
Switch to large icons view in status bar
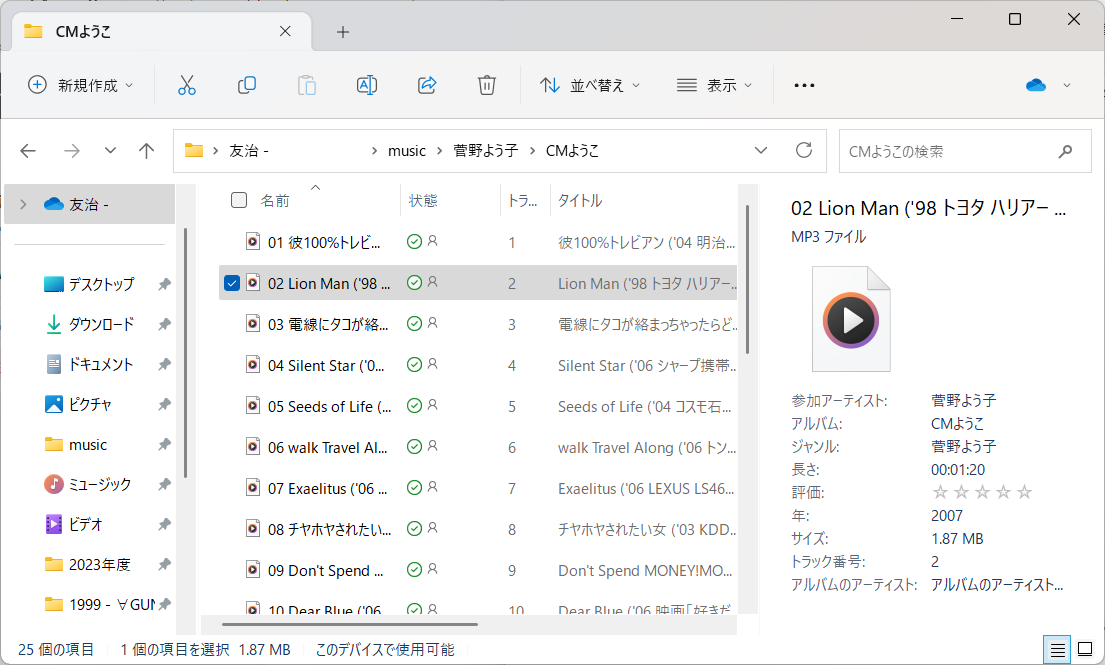[x=1085, y=650]
